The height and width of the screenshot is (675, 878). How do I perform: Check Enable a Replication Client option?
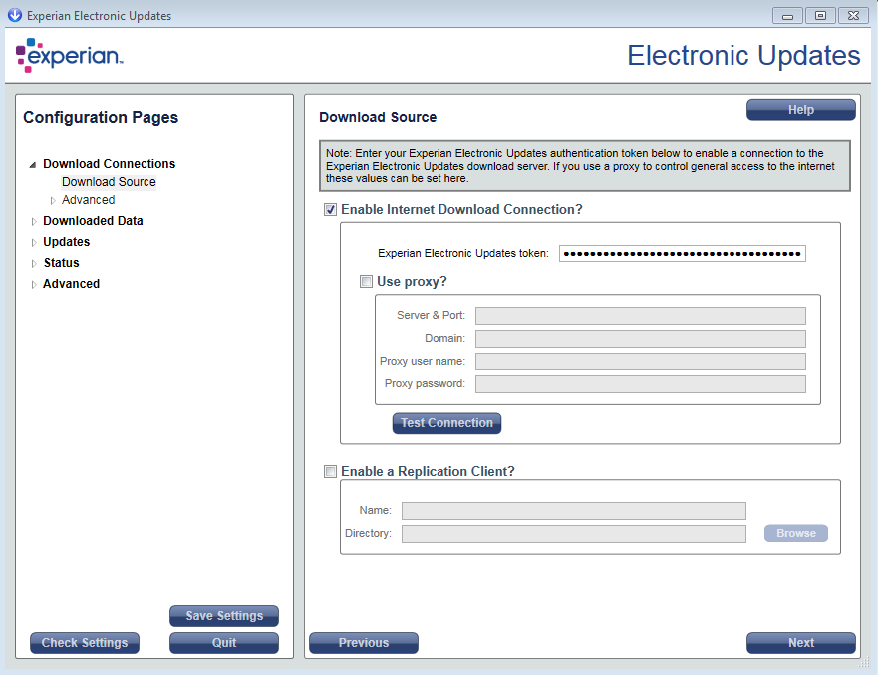click(x=330, y=472)
